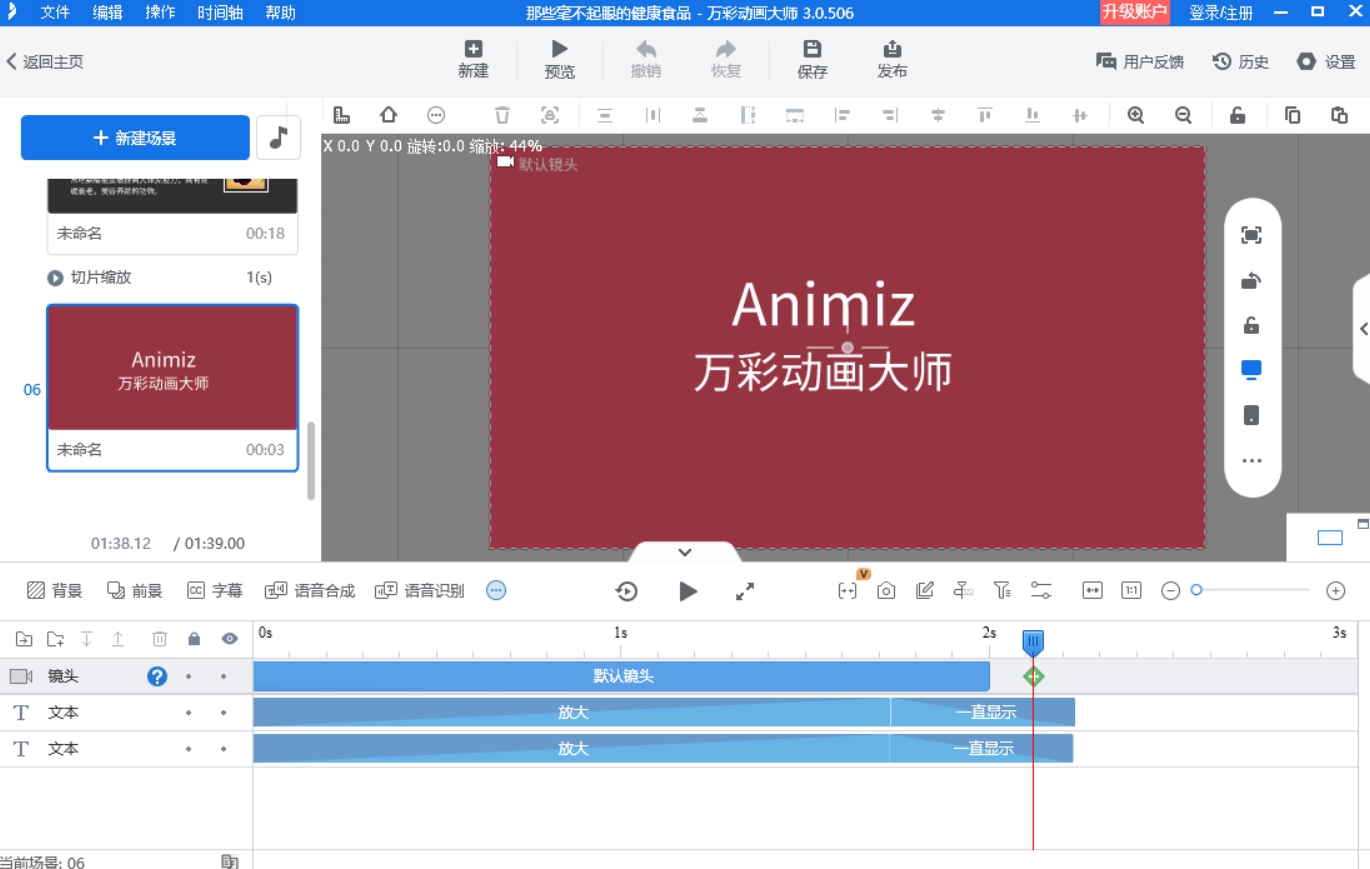Screen dimensions: 1370x869
Task: Collapse timeline with the down chevron
Action: click(x=685, y=552)
